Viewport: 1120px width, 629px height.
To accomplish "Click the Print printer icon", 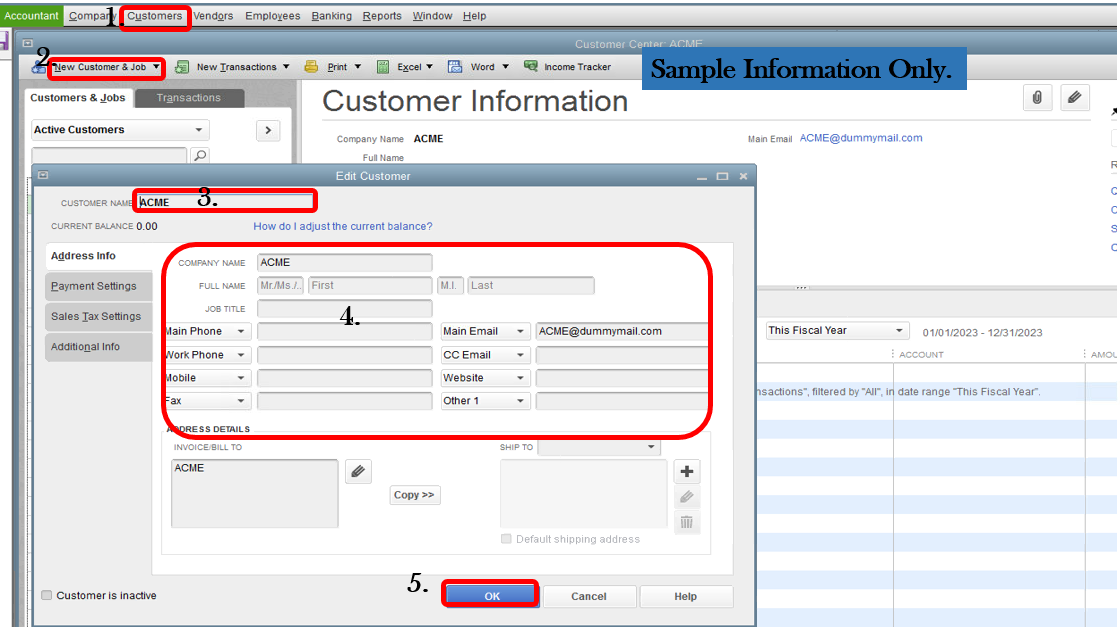I will [311, 67].
